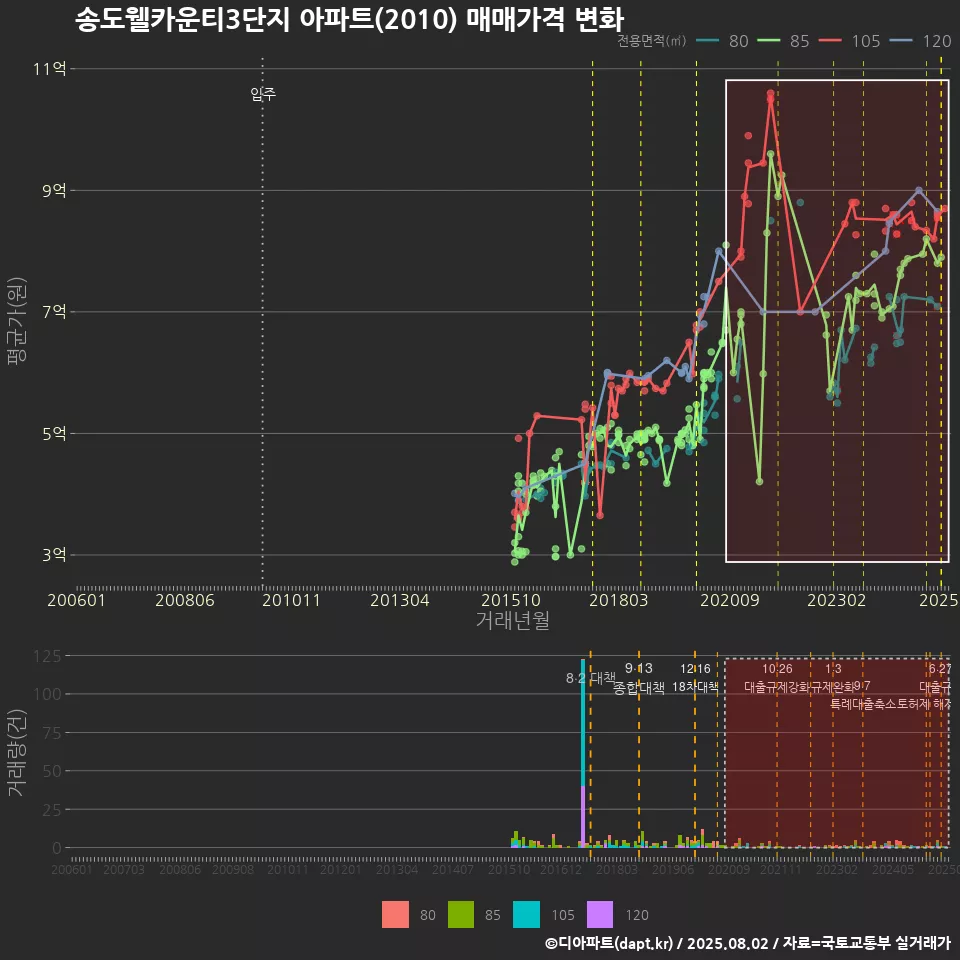The width and height of the screenshot is (960, 960).
Task: Click the '종합대책' annotation text
Action: coord(639,688)
